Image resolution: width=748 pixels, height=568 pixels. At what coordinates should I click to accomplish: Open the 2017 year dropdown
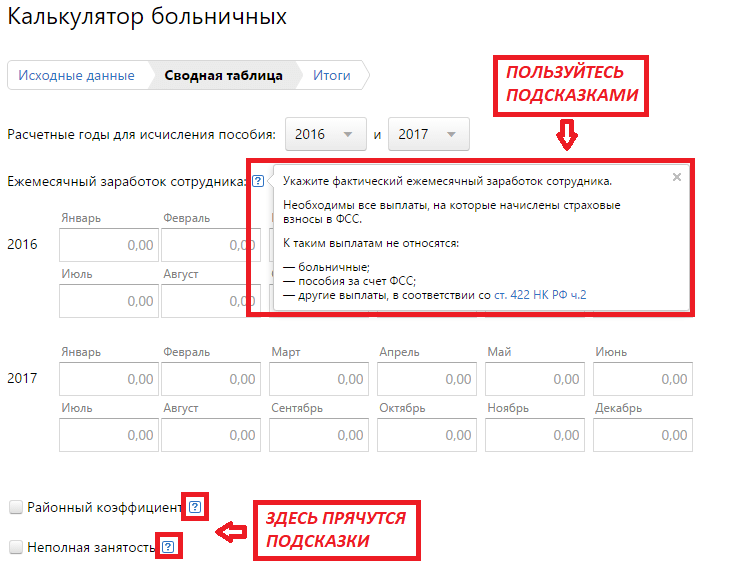[429, 134]
